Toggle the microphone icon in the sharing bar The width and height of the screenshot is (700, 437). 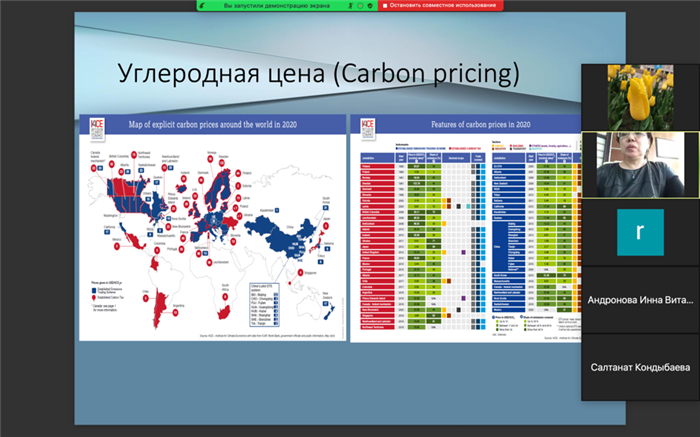point(348,6)
